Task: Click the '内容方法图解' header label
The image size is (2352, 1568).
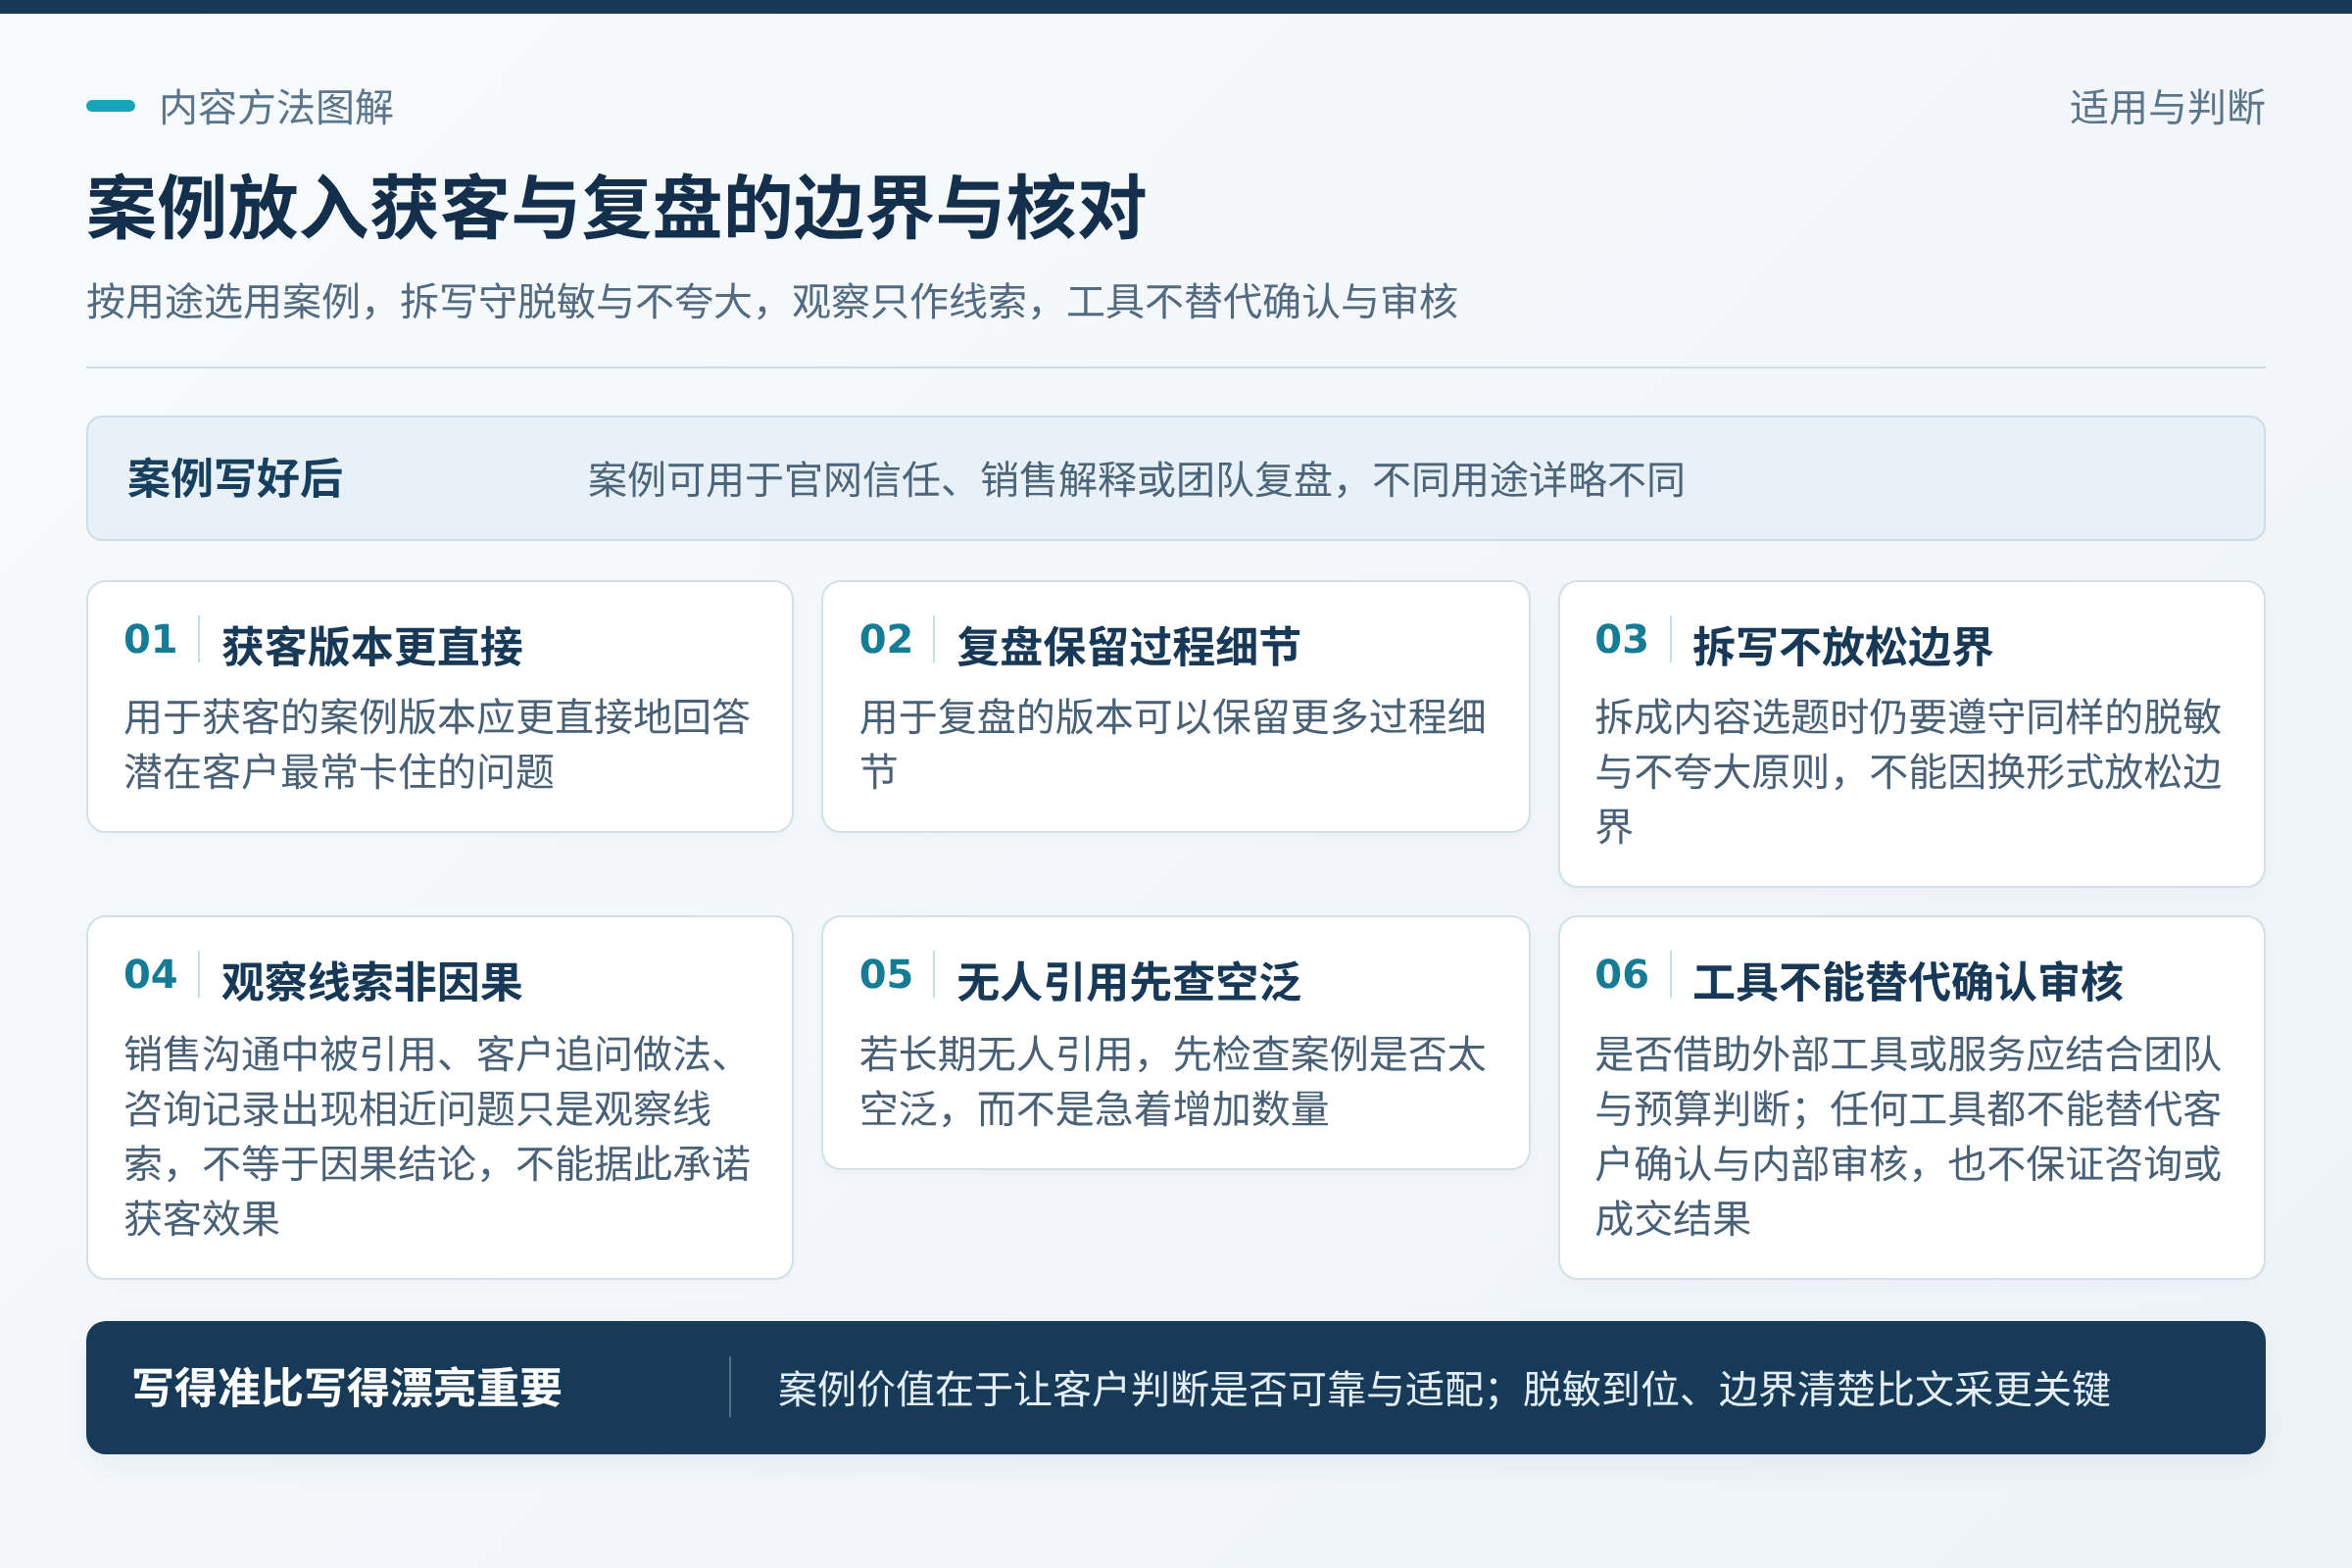Action: point(276,107)
